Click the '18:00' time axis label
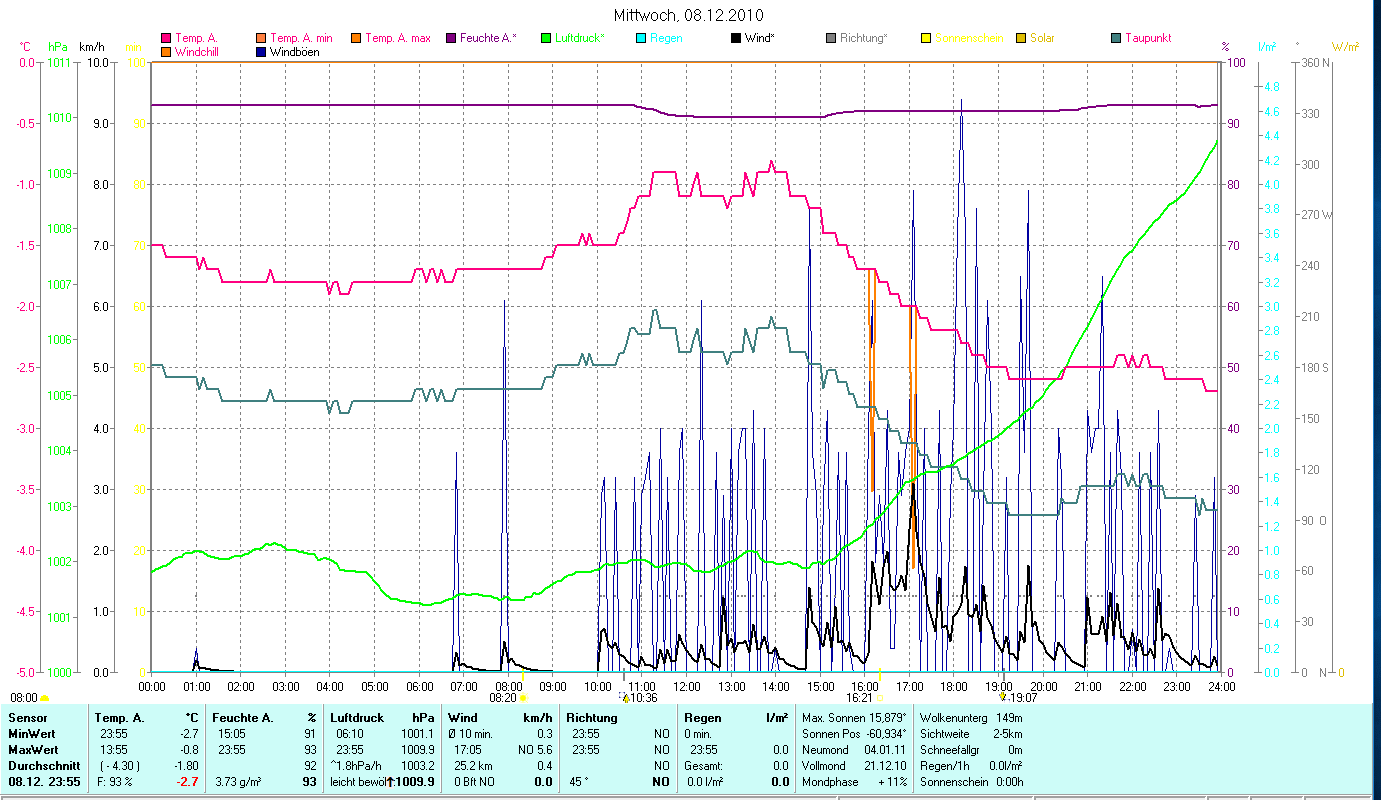This screenshot has height=800, width=1381. point(955,686)
